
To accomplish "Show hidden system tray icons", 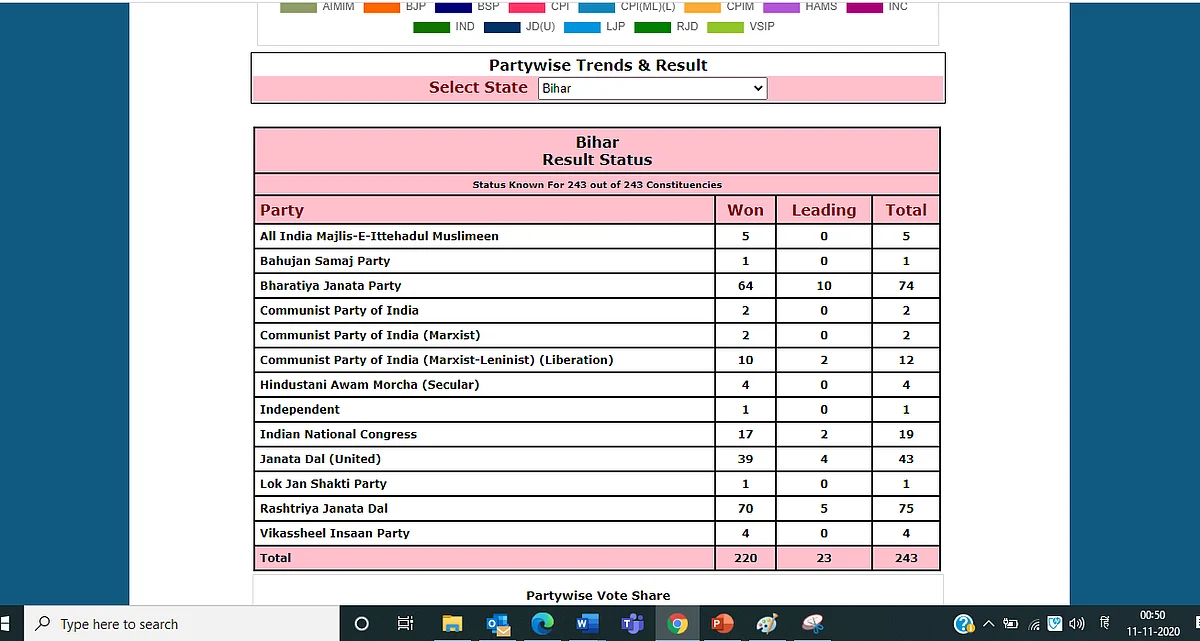I will tap(989, 623).
